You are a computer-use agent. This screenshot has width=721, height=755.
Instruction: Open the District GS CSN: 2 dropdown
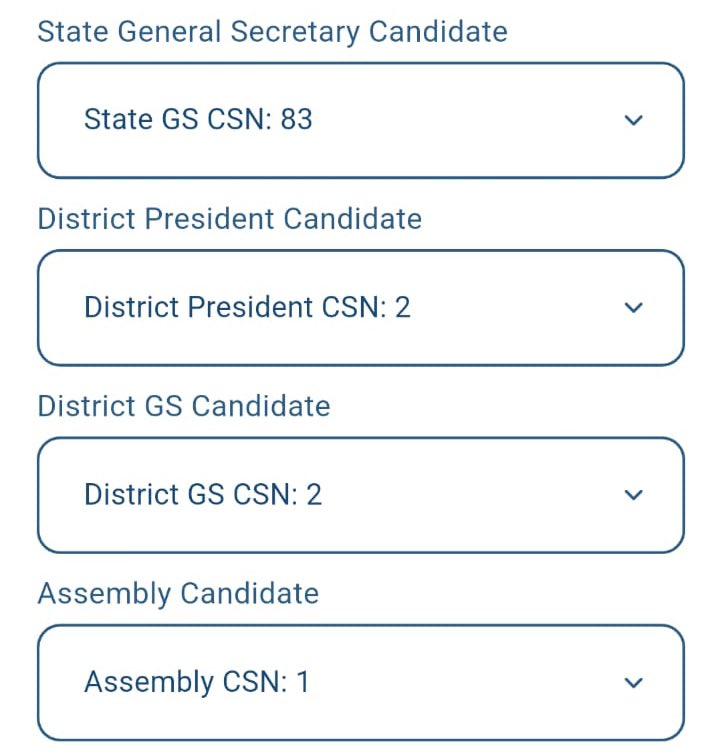click(x=361, y=495)
